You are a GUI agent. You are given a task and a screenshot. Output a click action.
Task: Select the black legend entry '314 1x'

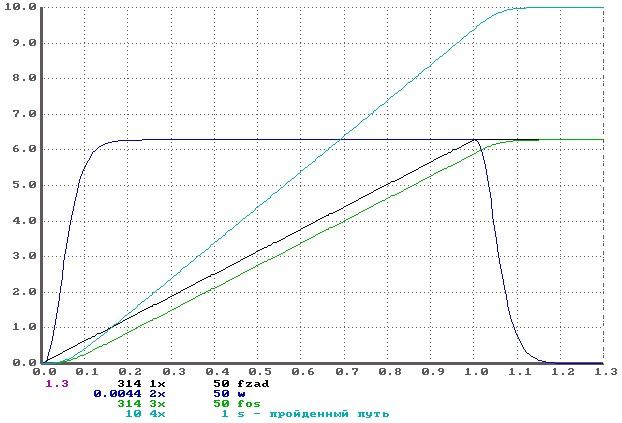point(141,384)
